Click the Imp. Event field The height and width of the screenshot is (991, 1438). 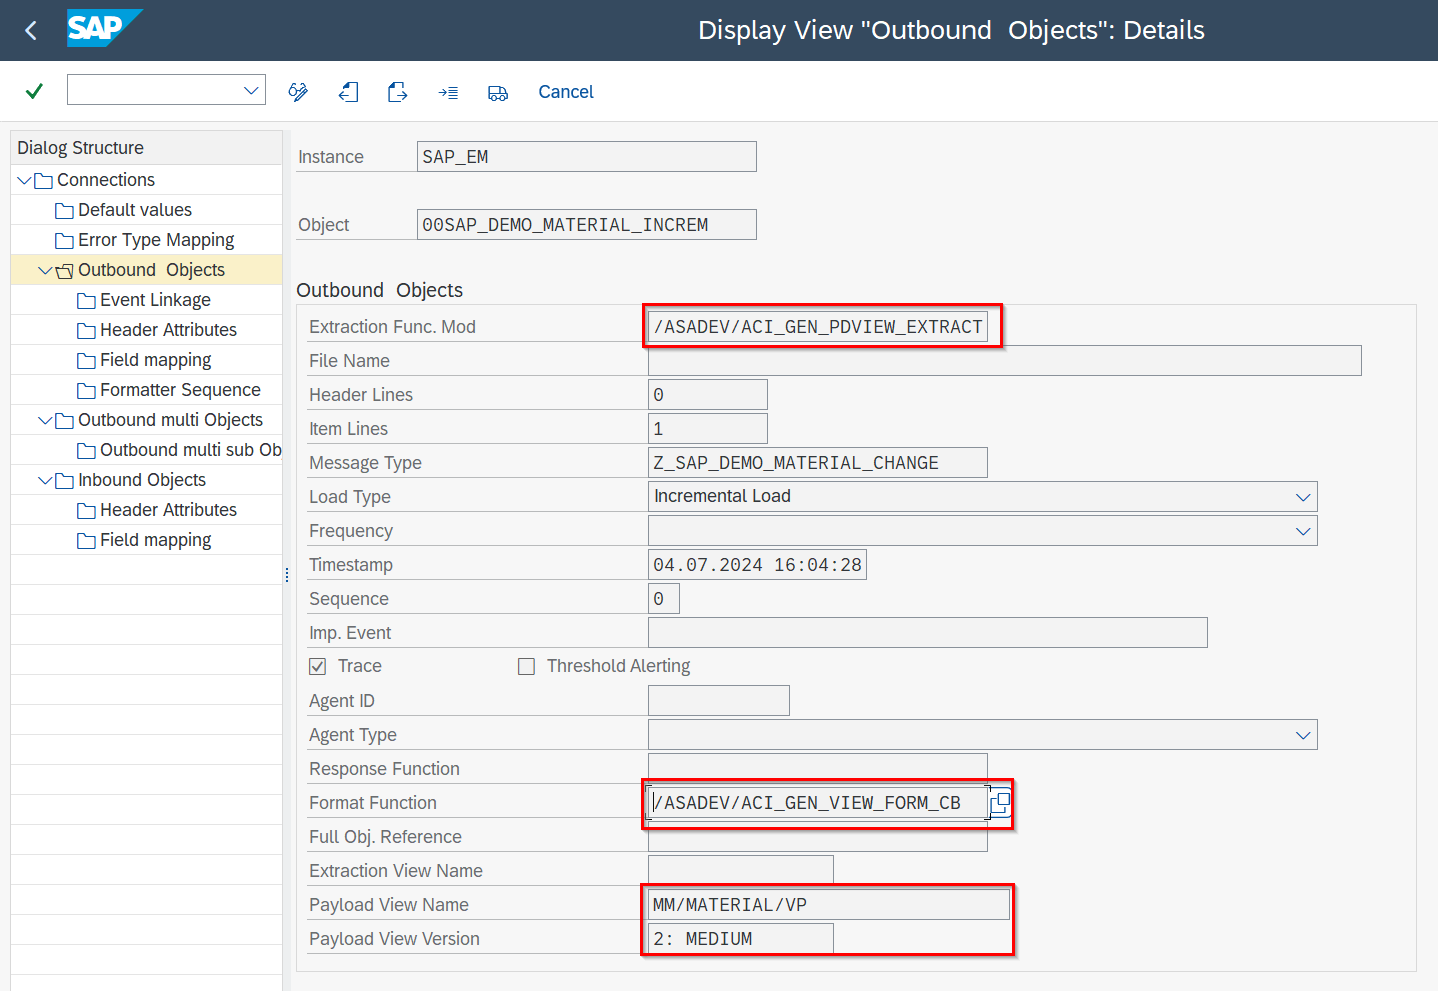tap(928, 633)
